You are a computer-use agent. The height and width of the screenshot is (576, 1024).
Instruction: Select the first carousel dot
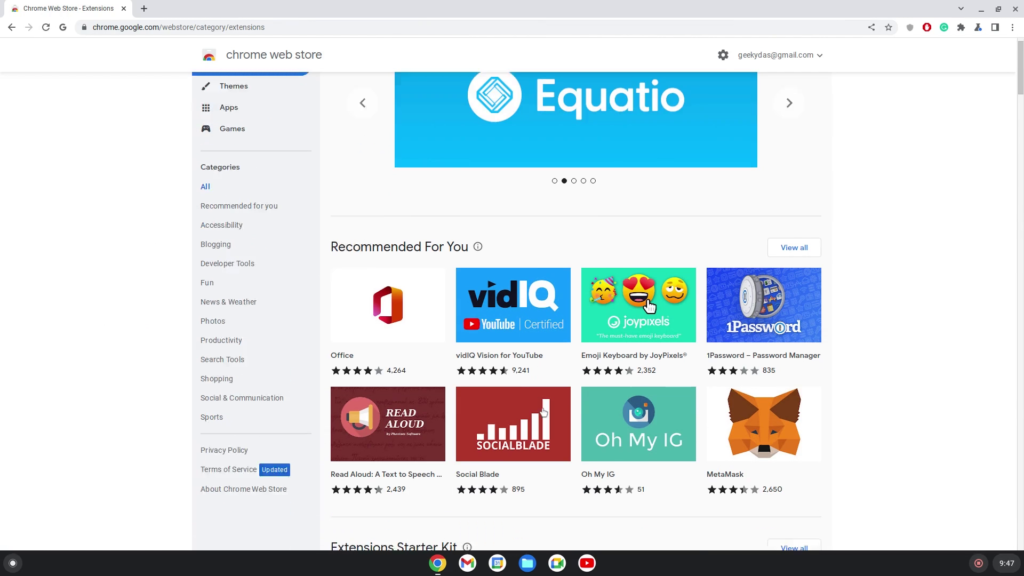point(554,181)
